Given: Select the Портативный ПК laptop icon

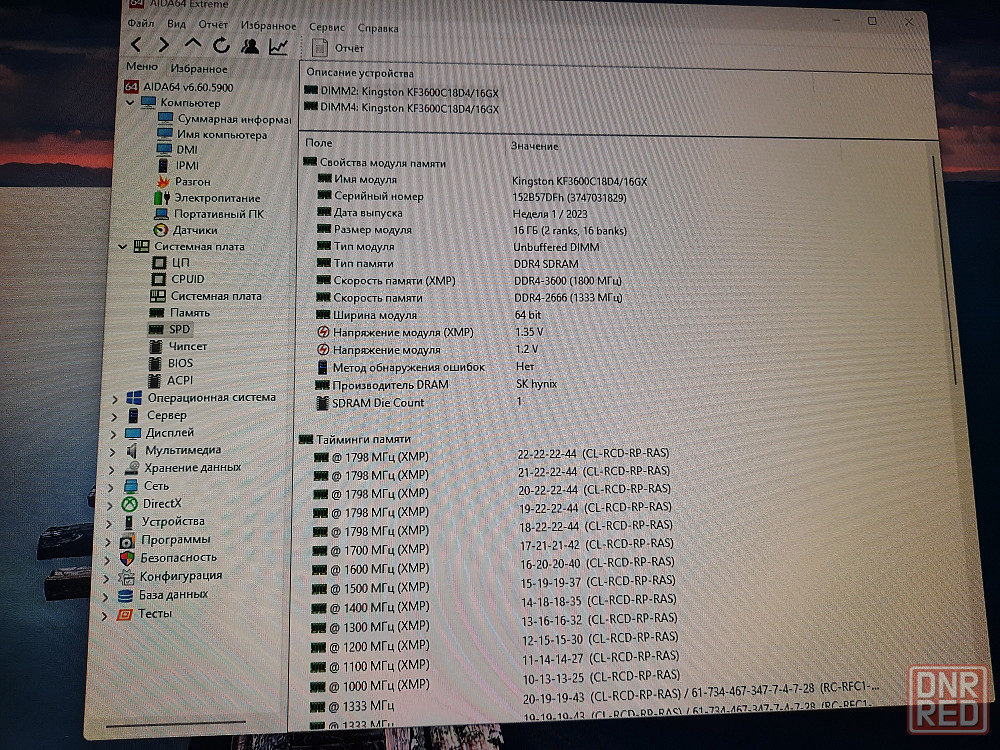Looking at the screenshot, I should click(161, 214).
